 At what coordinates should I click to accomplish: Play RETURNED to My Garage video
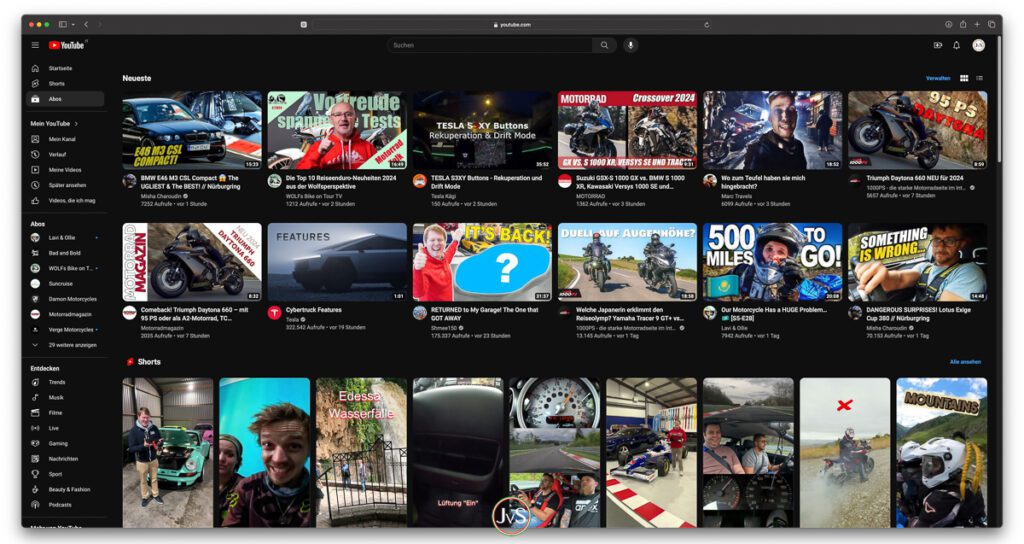[482, 262]
